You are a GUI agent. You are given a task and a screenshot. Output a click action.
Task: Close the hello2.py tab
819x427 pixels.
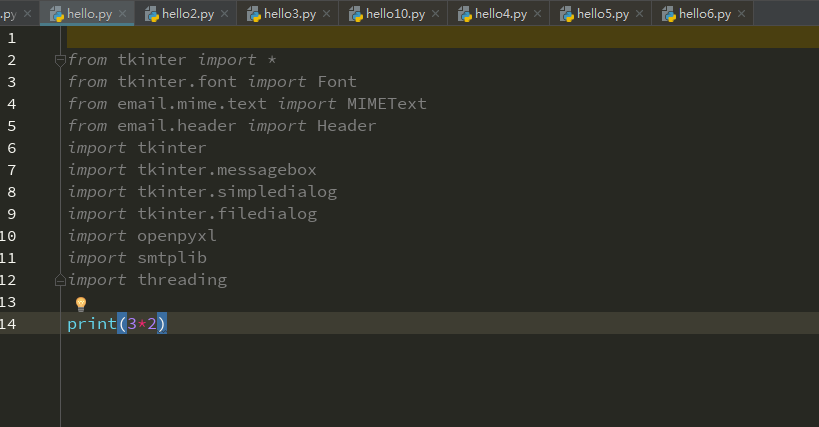225,14
